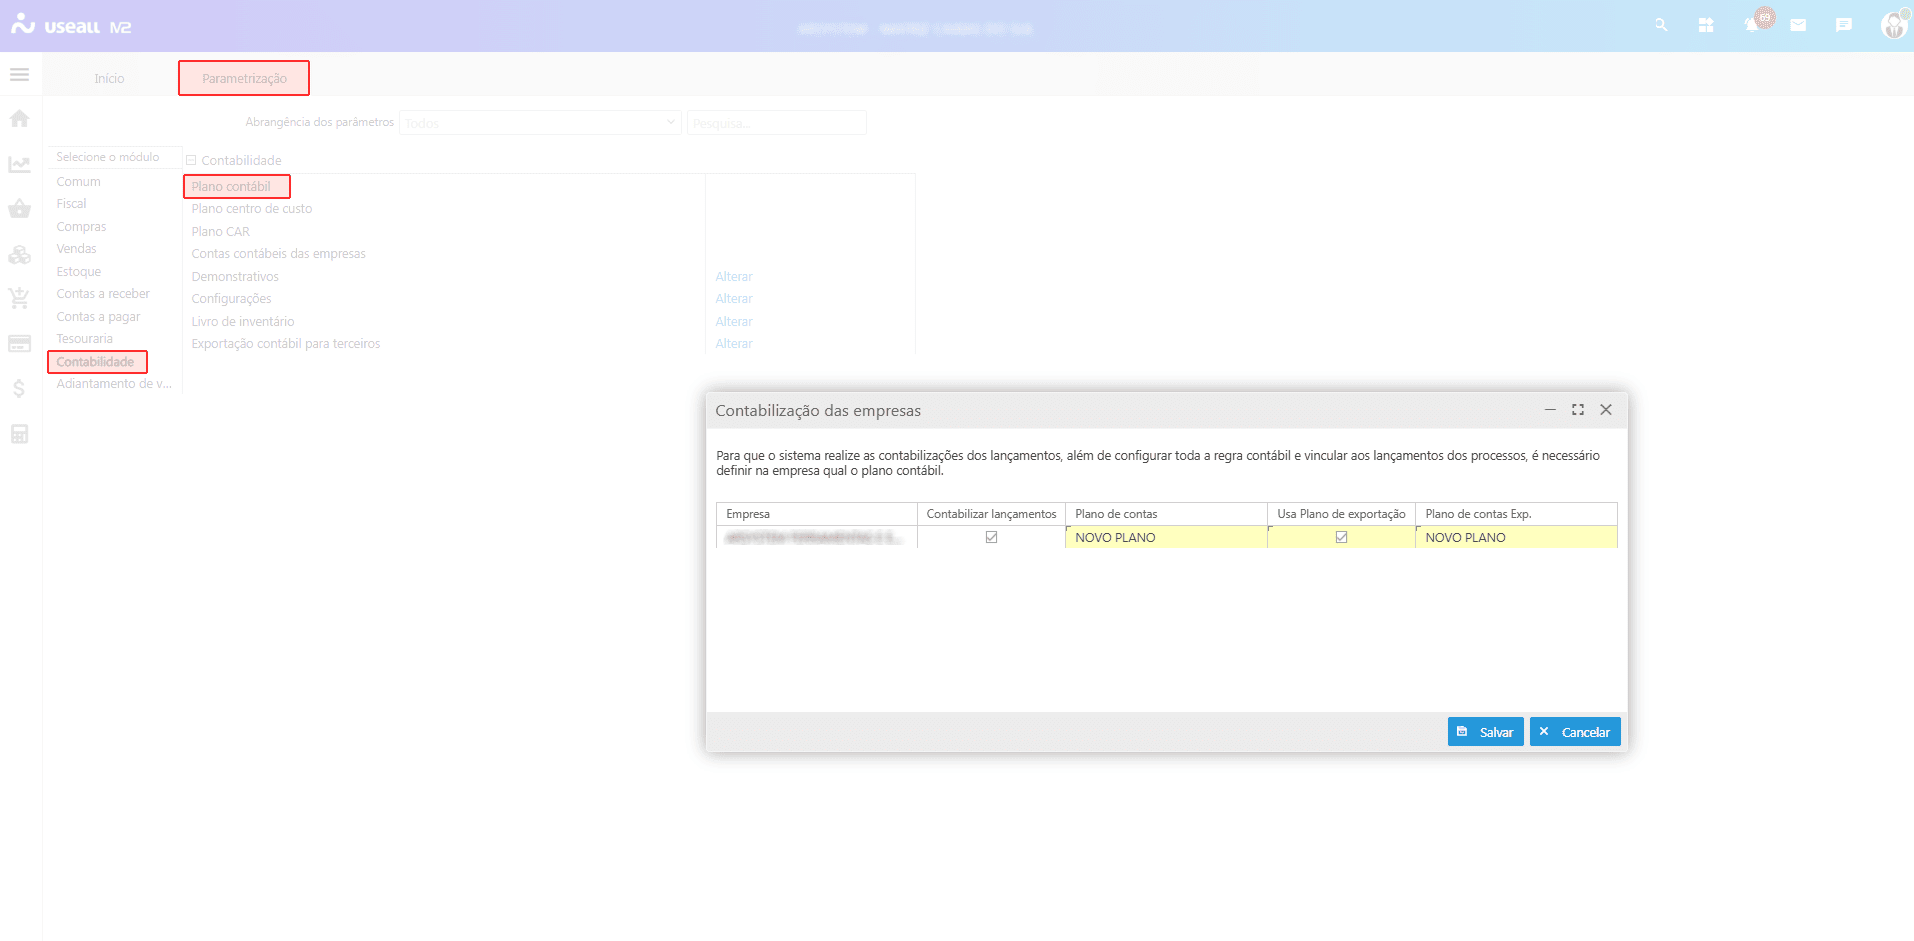Open the mail envelope icon
1914x941 pixels.
tap(1798, 25)
